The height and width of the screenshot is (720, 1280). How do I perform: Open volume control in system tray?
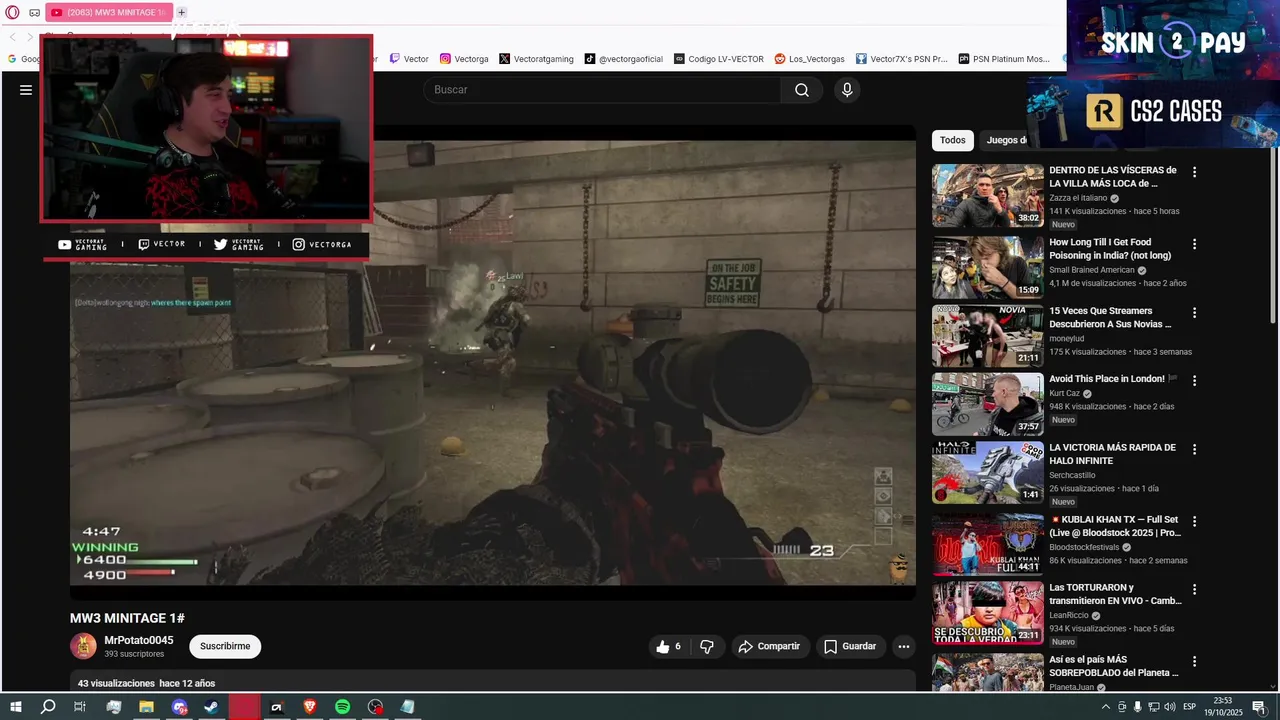1170,707
